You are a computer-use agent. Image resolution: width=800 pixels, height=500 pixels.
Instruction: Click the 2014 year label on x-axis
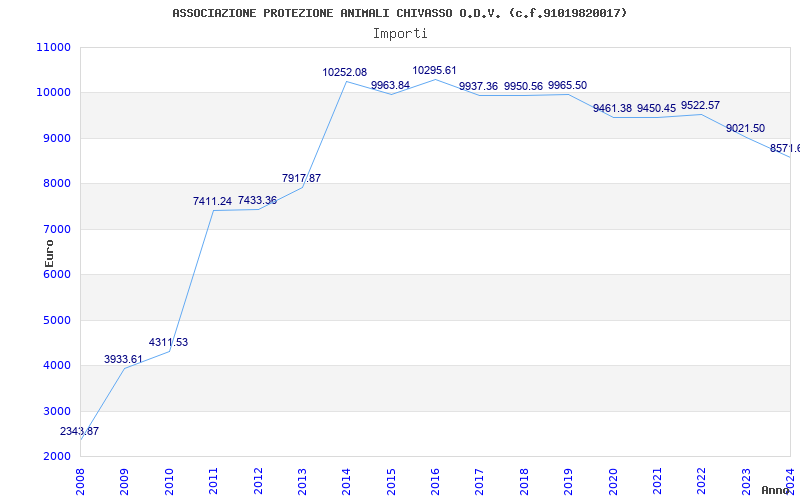[346, 481]
